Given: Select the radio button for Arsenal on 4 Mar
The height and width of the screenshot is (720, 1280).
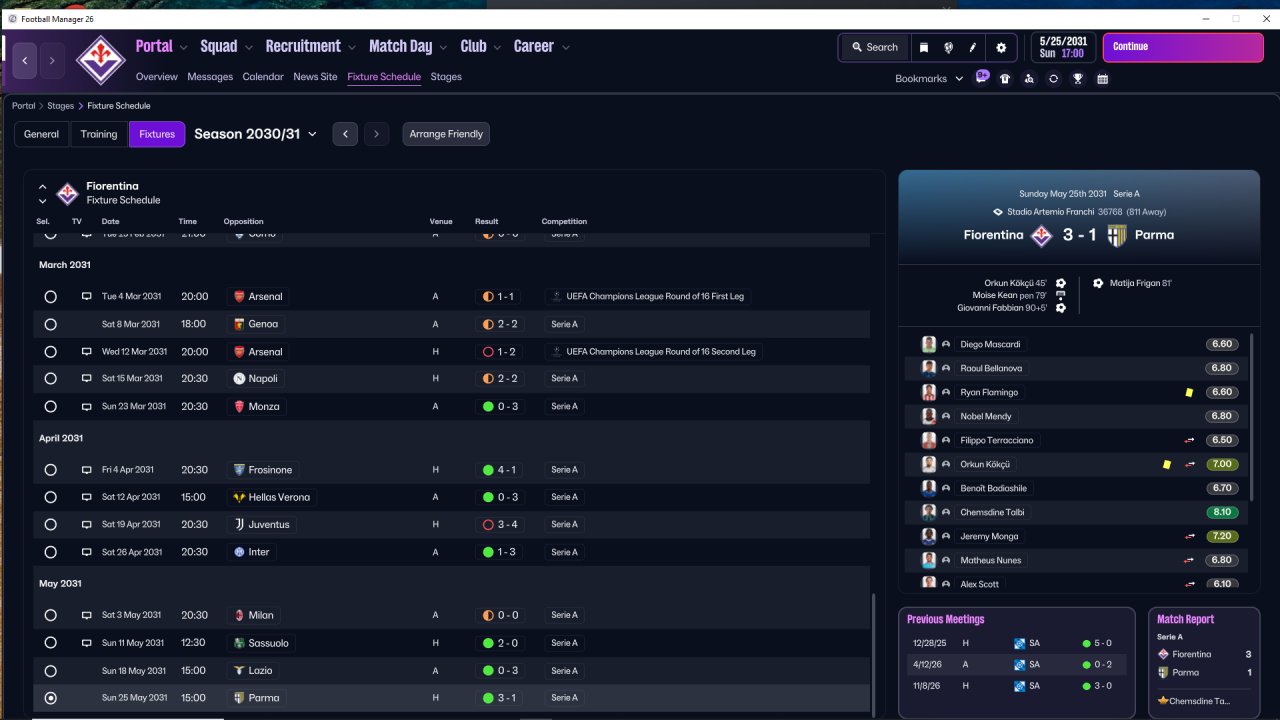Looking at the screenshot, I should point(51,297).
